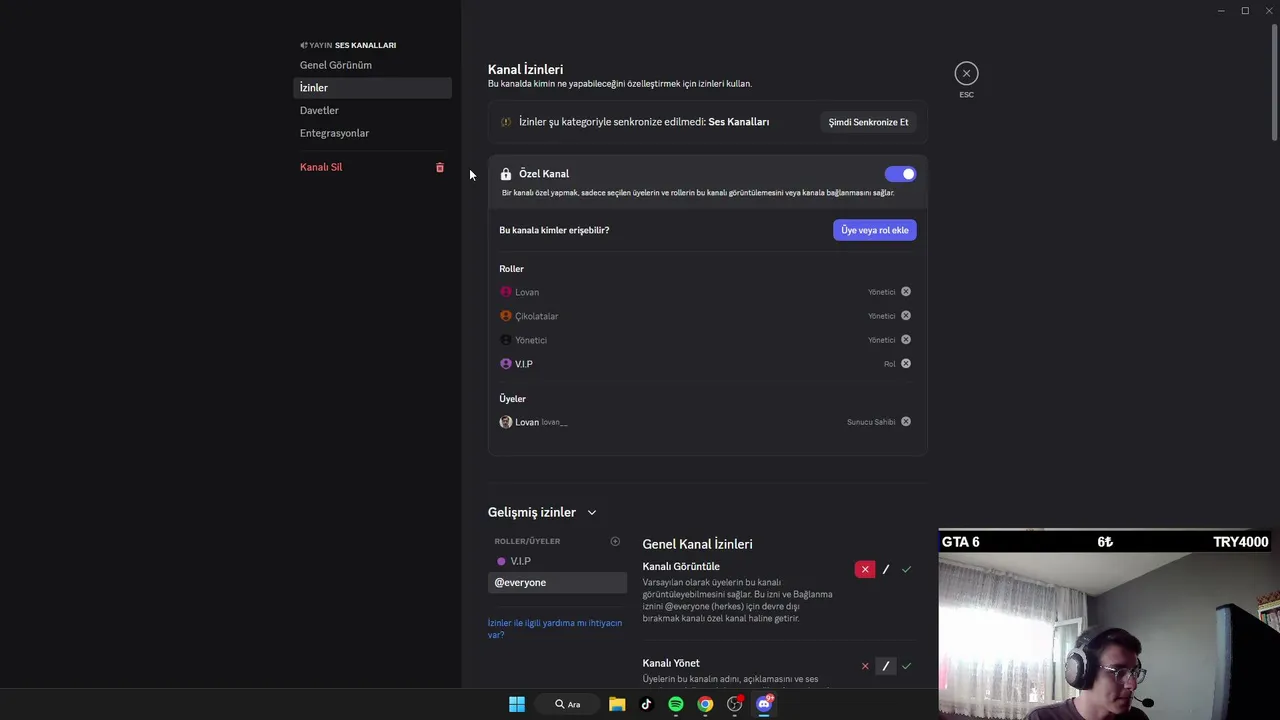Click the sync warning icon beside İzinler şu kategoriyle
The width and height of the screenshot is (1280, 720).
click(x=506, y=122)
